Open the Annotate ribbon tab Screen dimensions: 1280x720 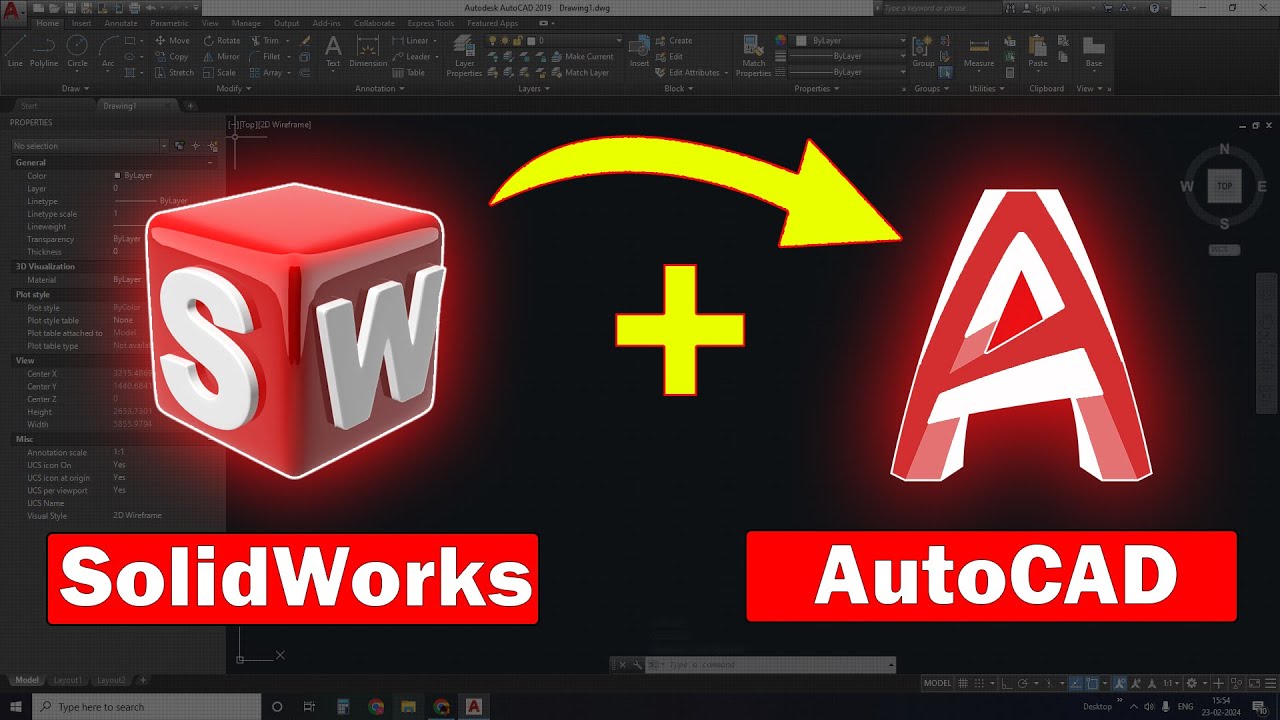(121, 23)
